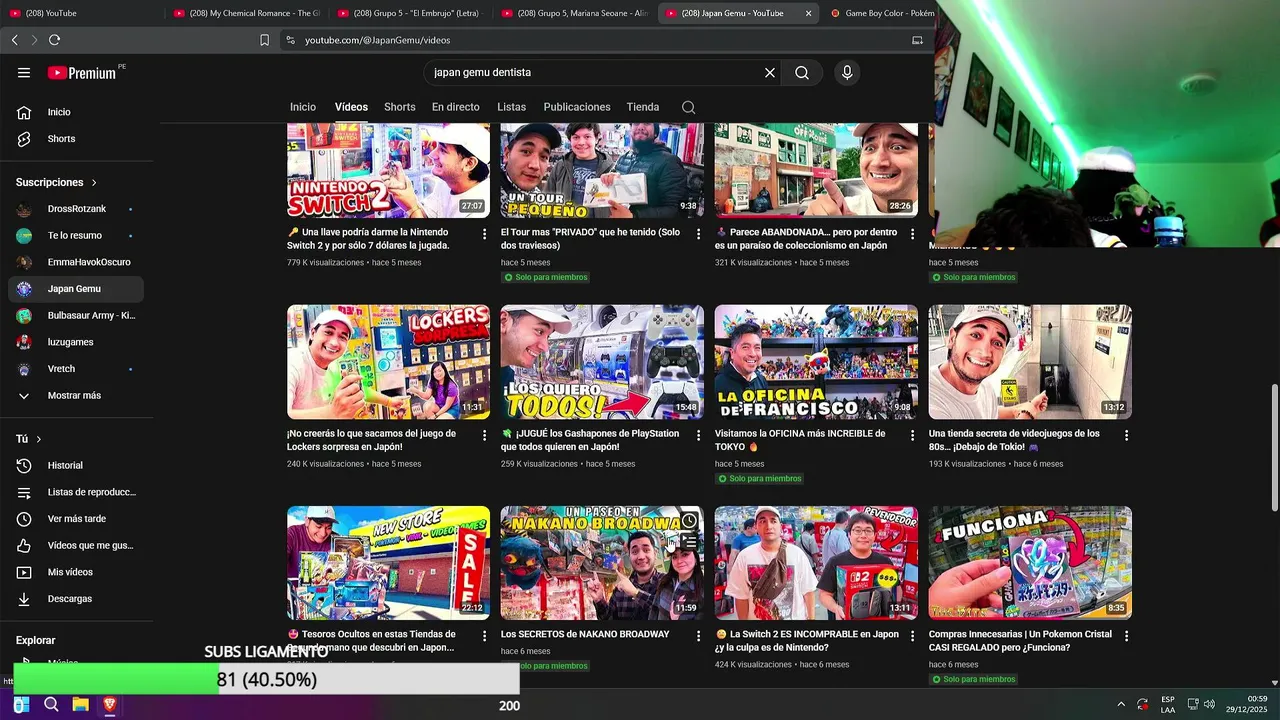1280x720 pixels.
Task: Go back using browser back arrow
Action: pyautogui.click(x=14, y=40)
